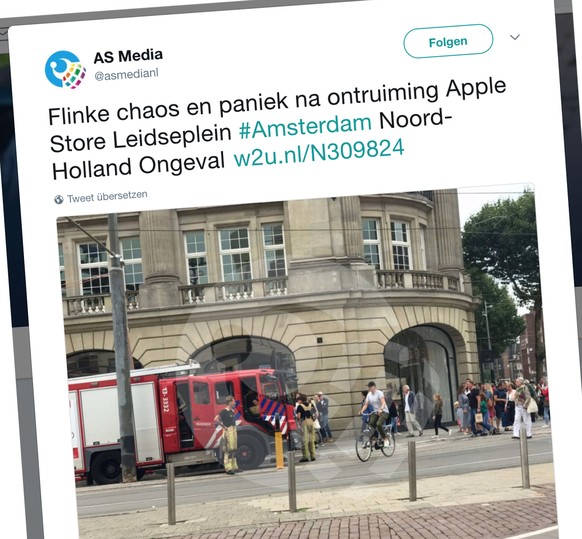
Task: Click the globe icon beside Tweet übersetzen
Action: point(59,199)
